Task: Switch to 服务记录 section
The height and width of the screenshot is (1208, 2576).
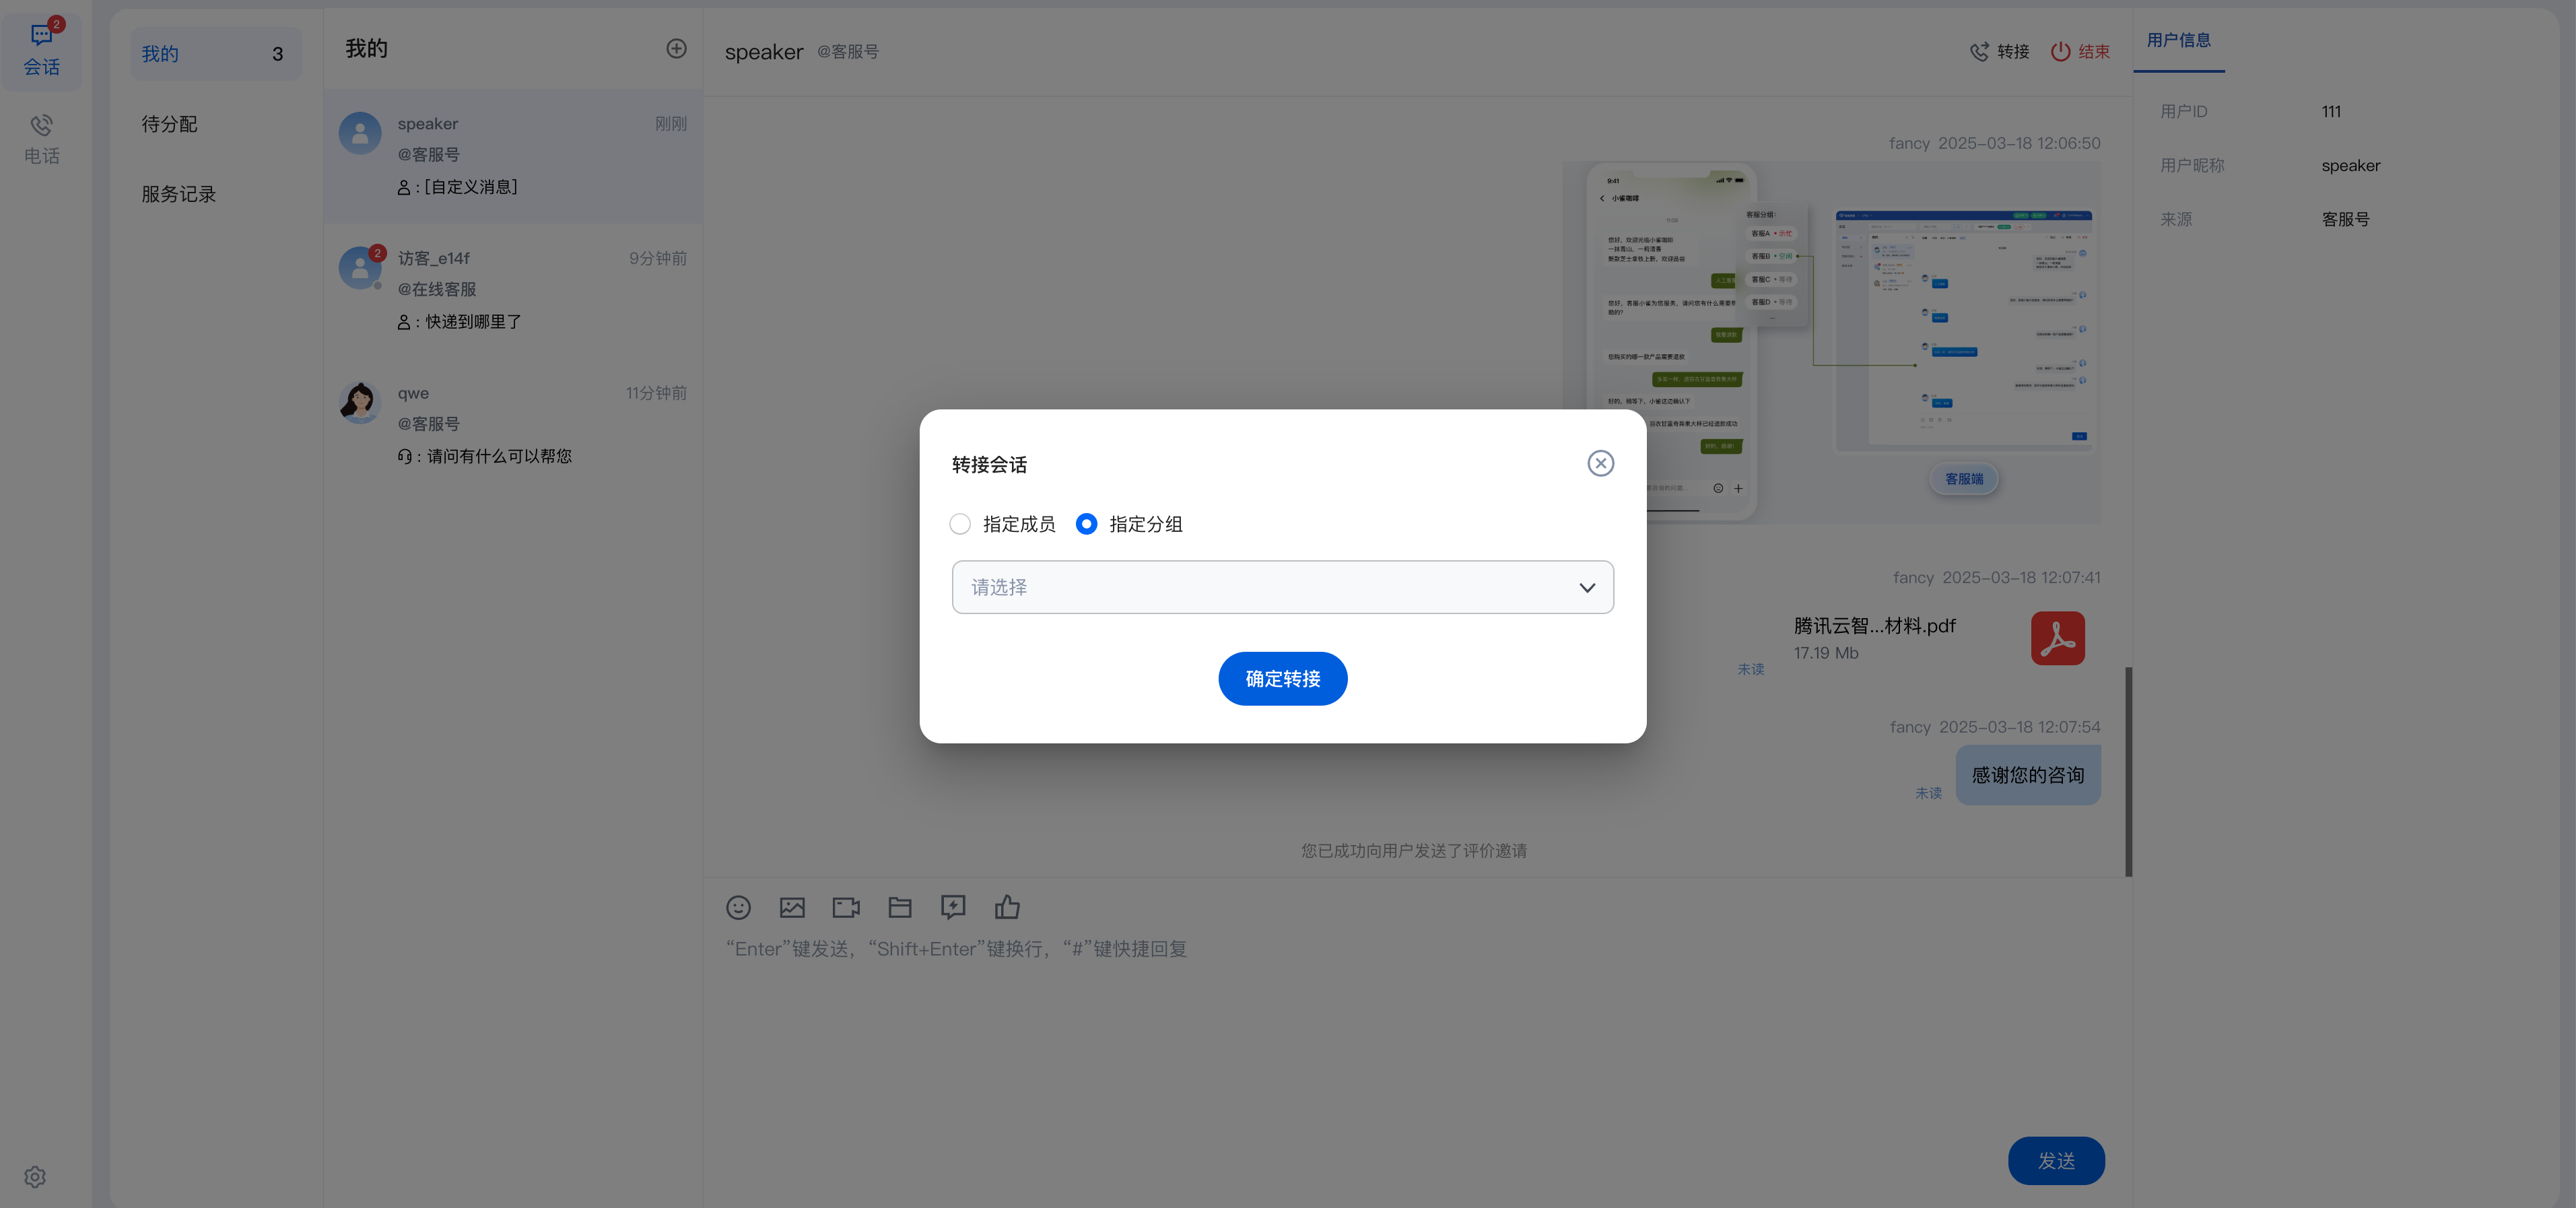Action: tap(178, 194)
